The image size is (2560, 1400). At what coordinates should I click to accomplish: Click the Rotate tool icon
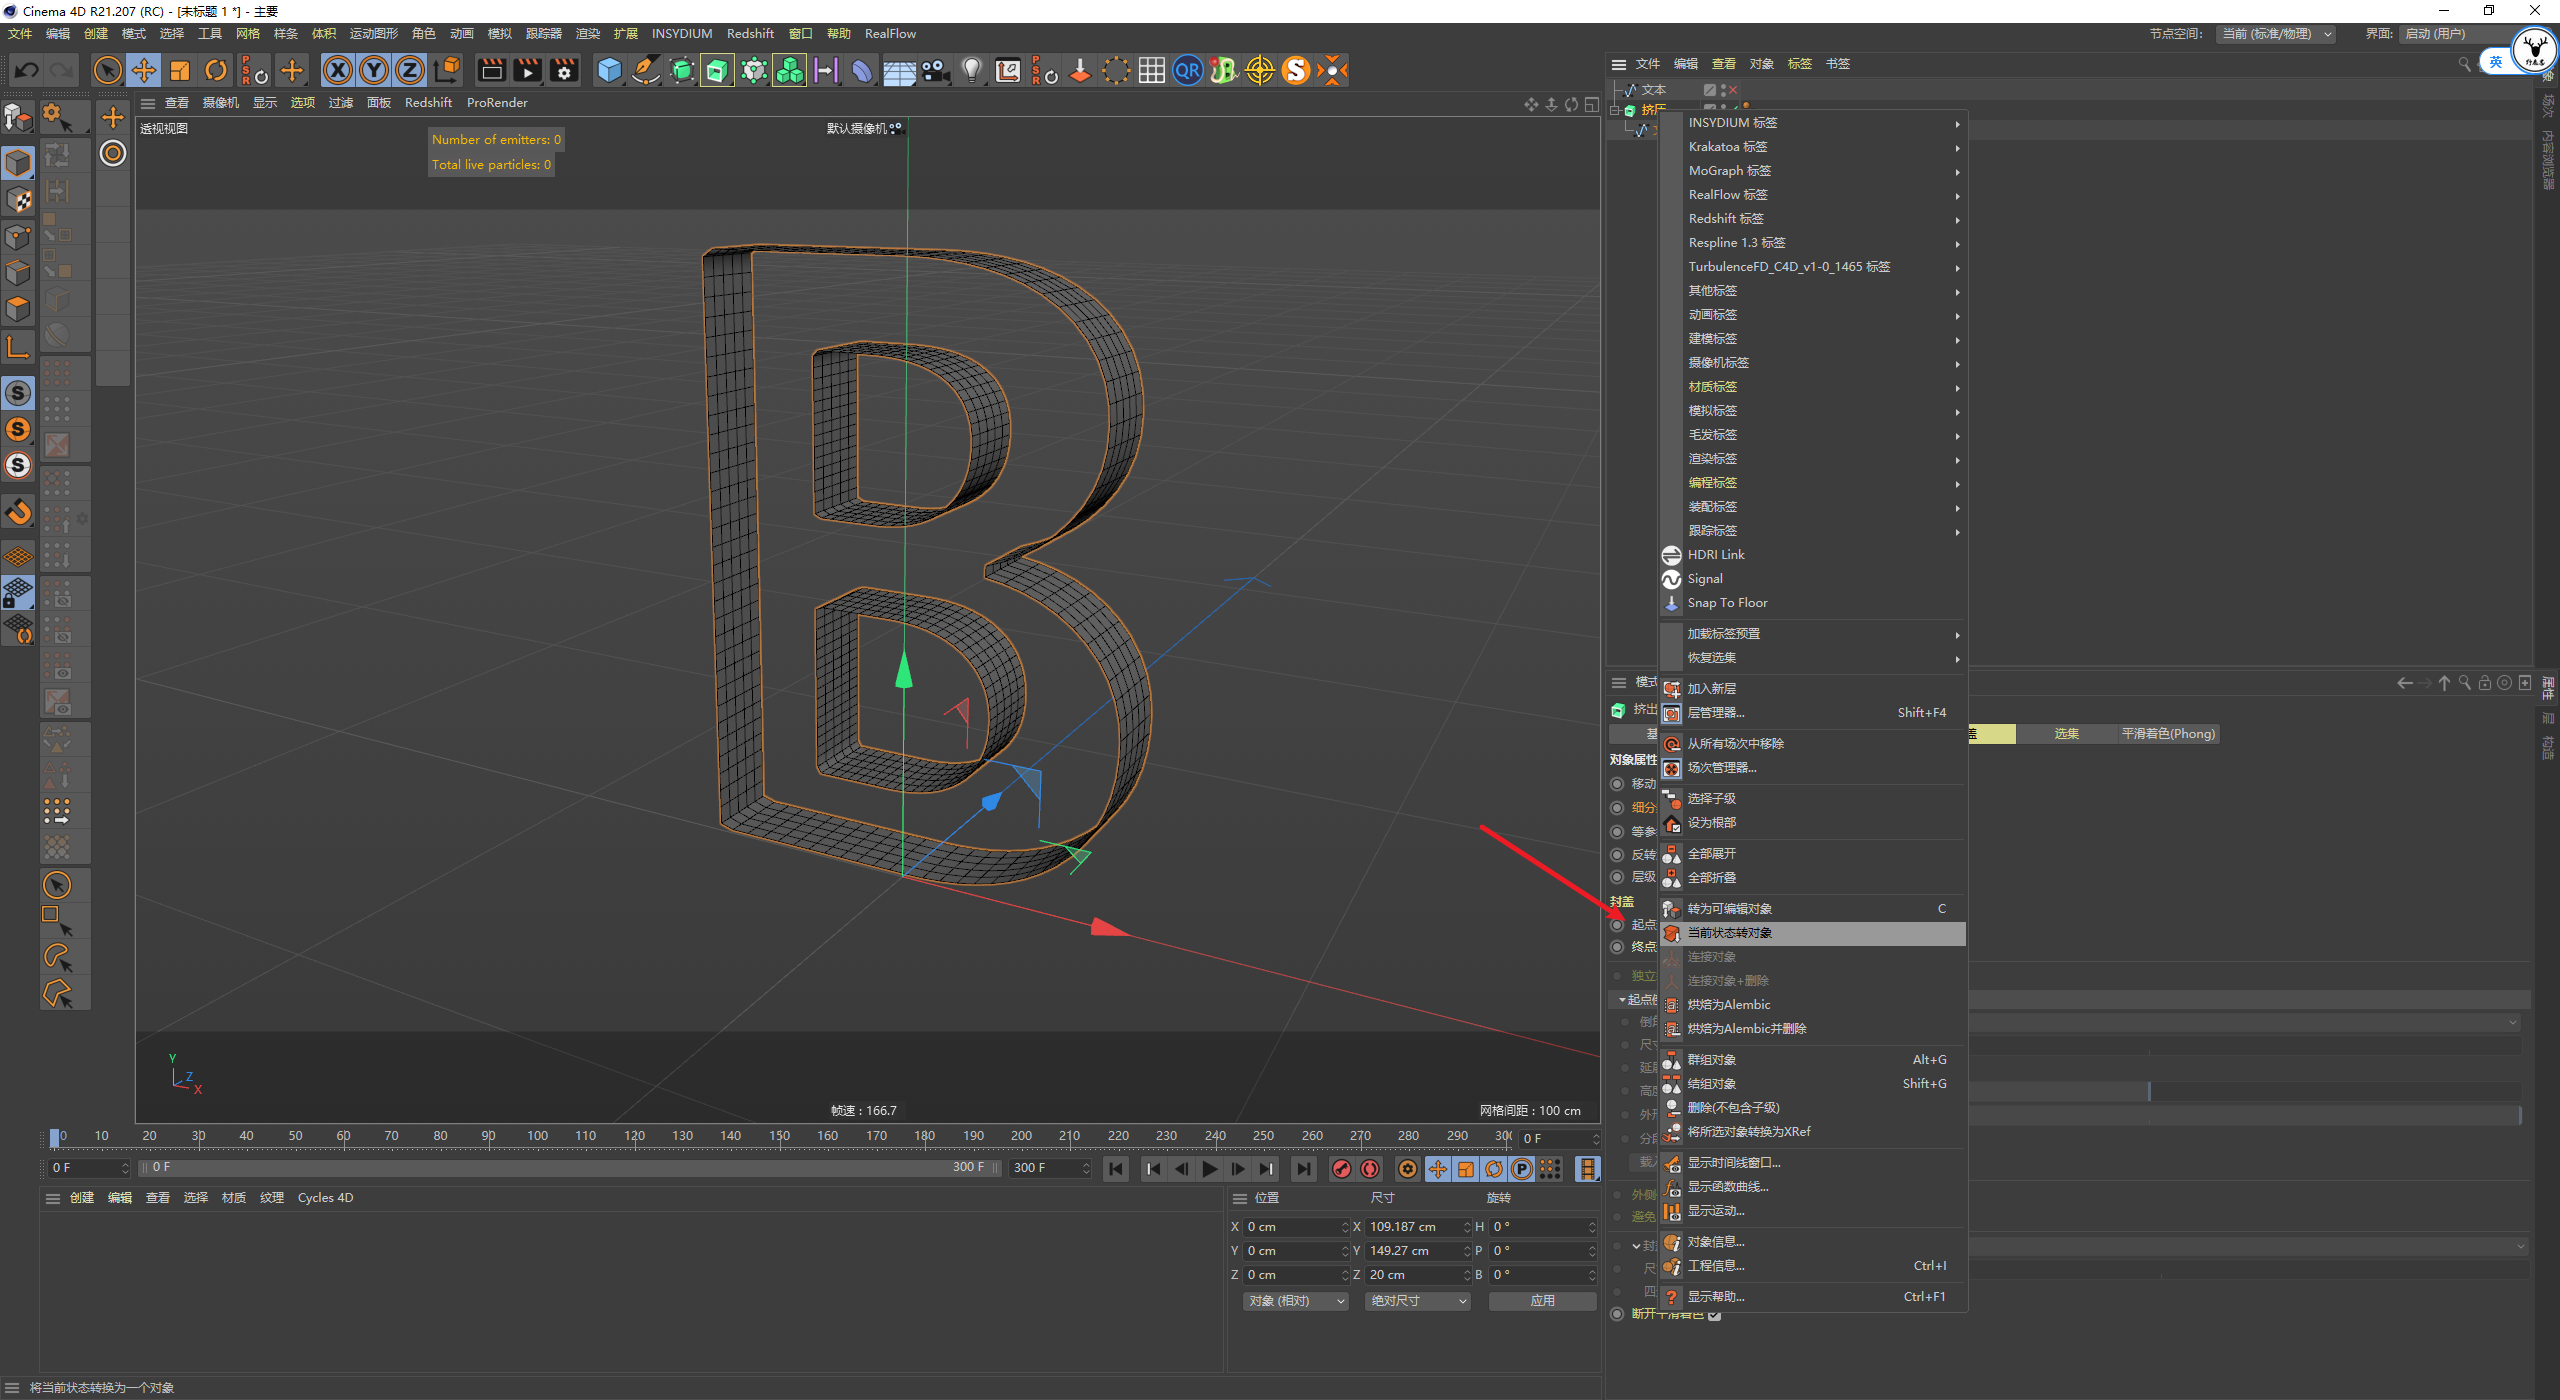pyautogui.click(x=216, y=70)
